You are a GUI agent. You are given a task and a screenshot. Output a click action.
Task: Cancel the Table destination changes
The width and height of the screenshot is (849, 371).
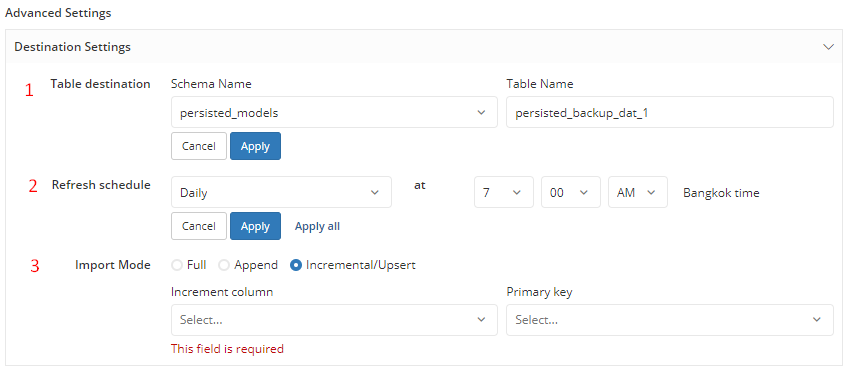(x=199, y=146)
